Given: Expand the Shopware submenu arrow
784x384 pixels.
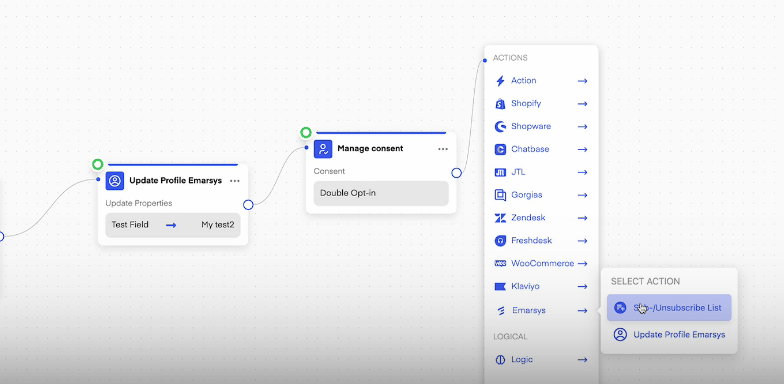Looking at the screenshot, I should (x=582, y=126).
